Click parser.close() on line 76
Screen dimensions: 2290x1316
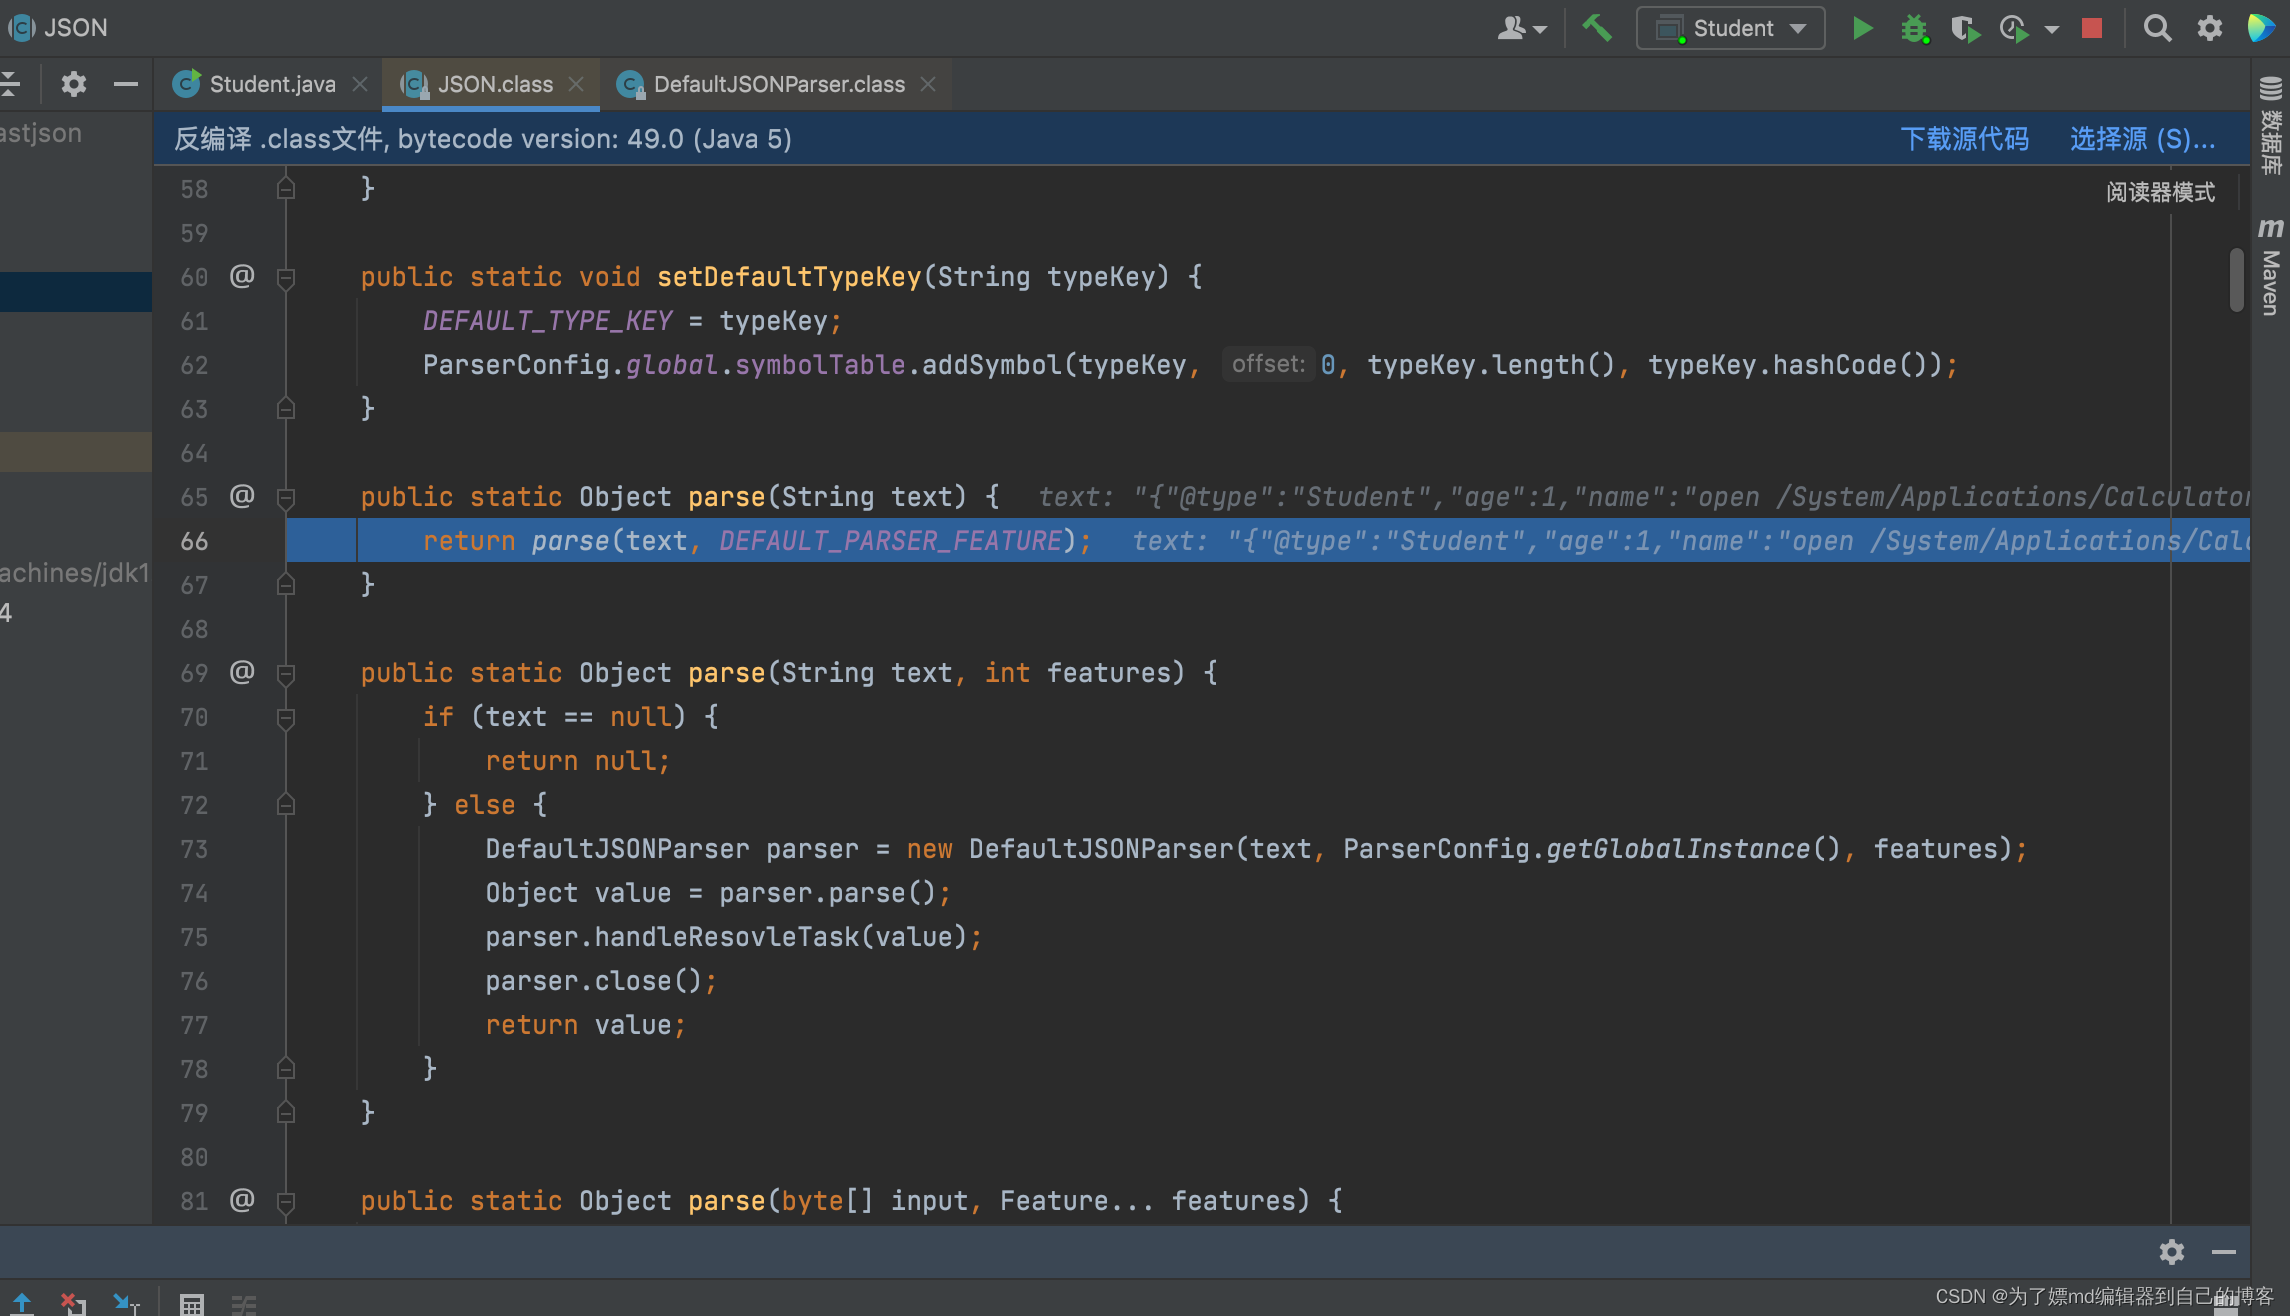click(594, 981)
